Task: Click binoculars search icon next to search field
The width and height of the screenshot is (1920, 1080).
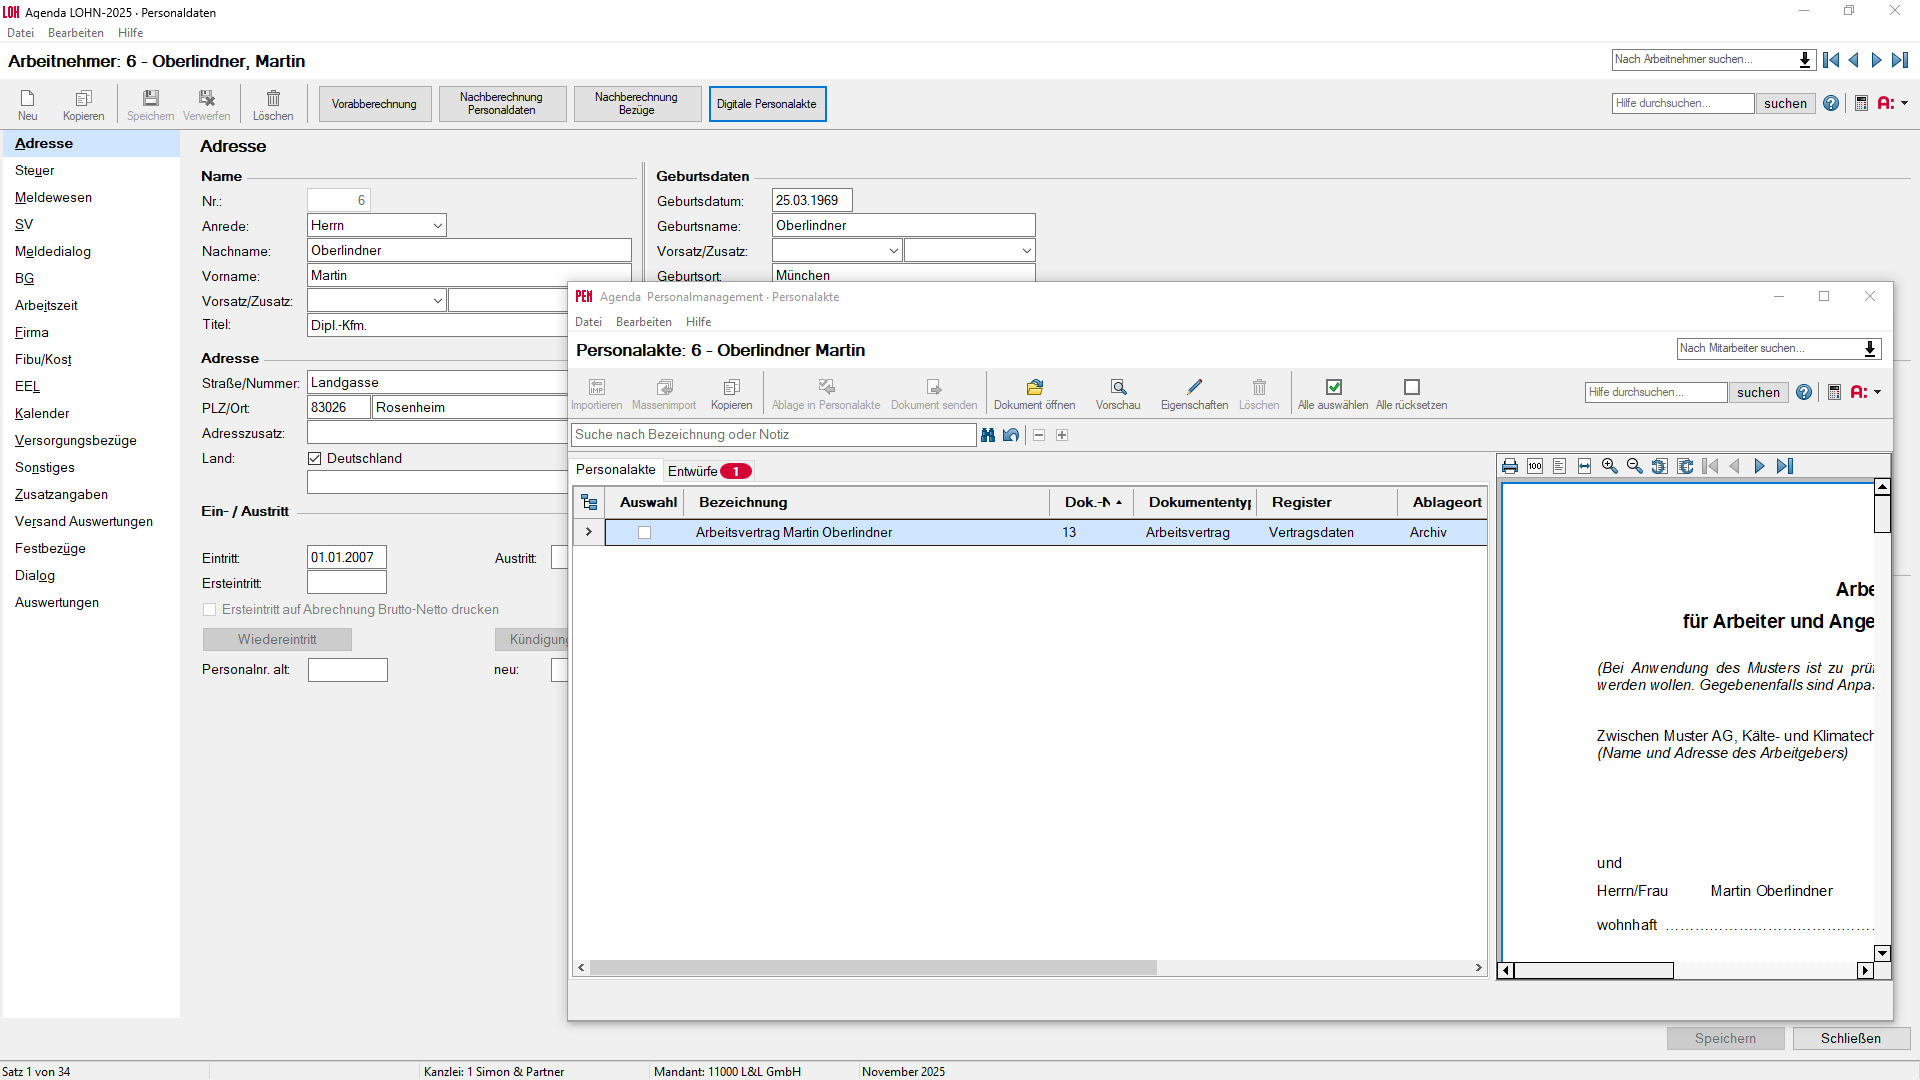Action: 988,435
